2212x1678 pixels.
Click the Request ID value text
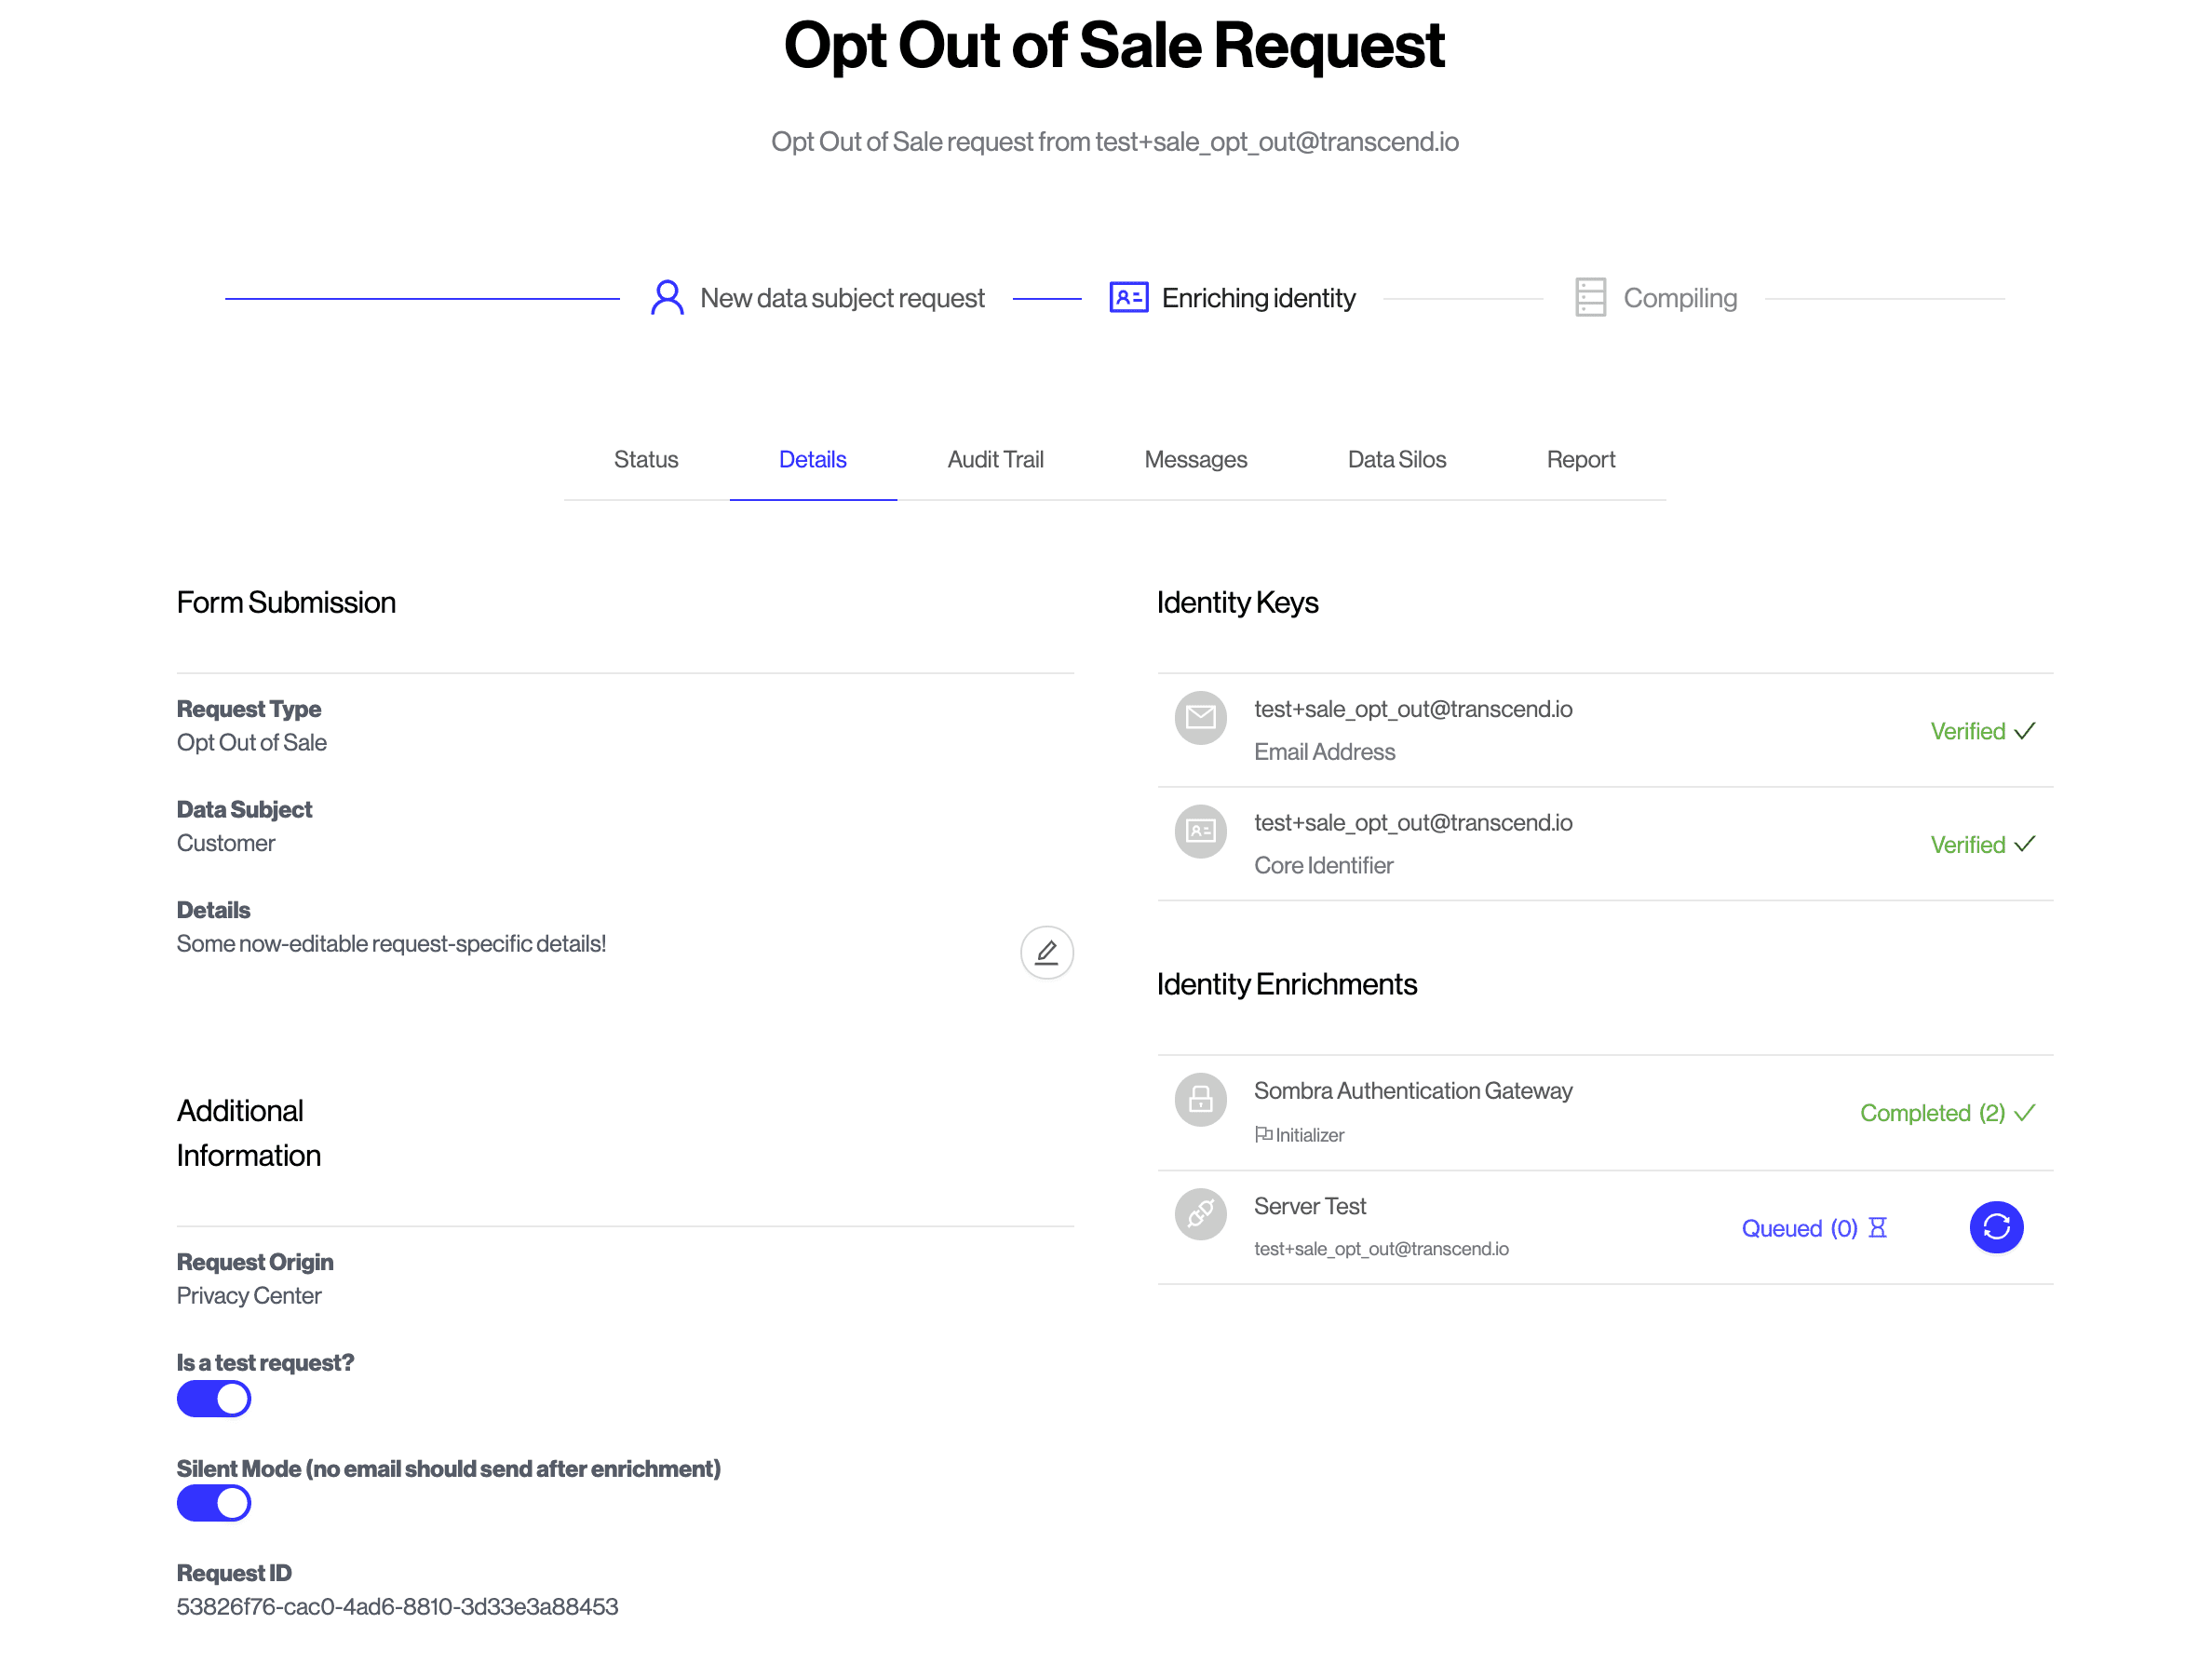(397, 1606)
